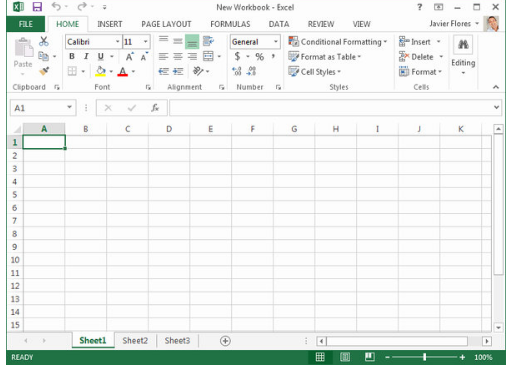Switch to the Sheet2 tab

point(135,341)
